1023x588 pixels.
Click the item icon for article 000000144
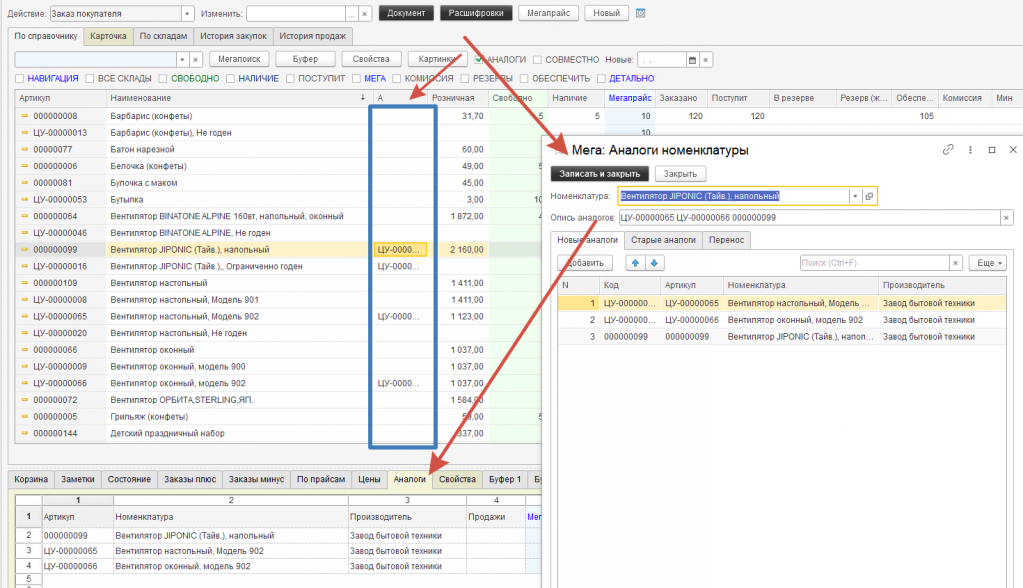click(x=25, y=433)
